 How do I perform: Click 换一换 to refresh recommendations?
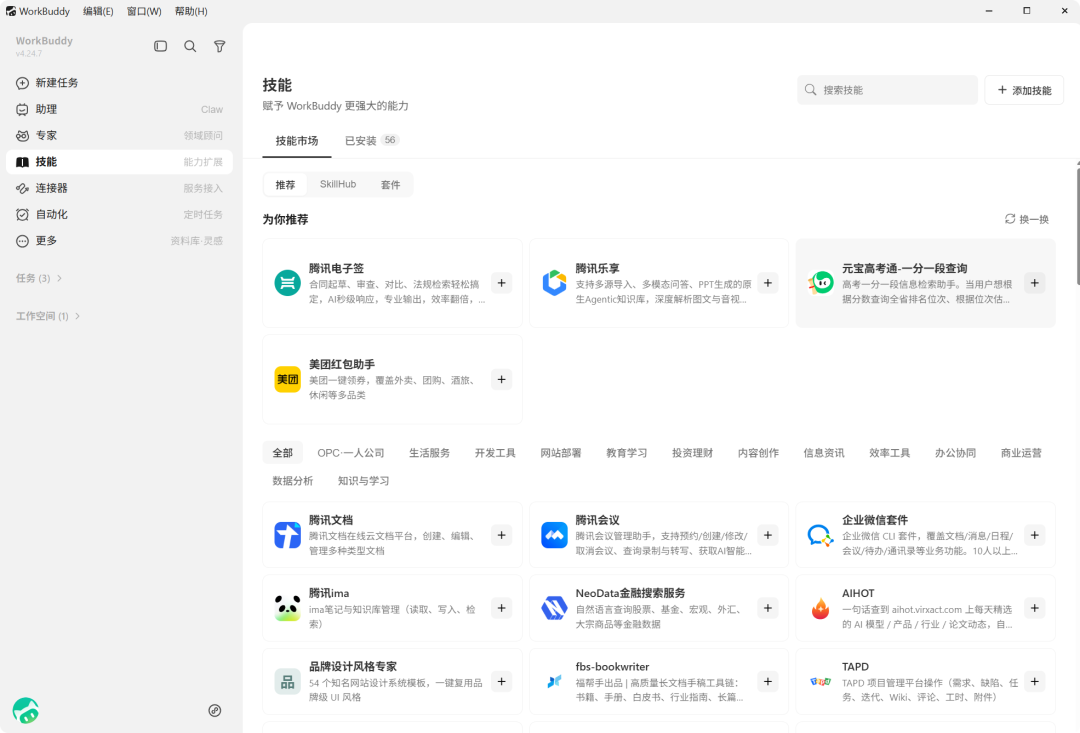point(1027,219)
